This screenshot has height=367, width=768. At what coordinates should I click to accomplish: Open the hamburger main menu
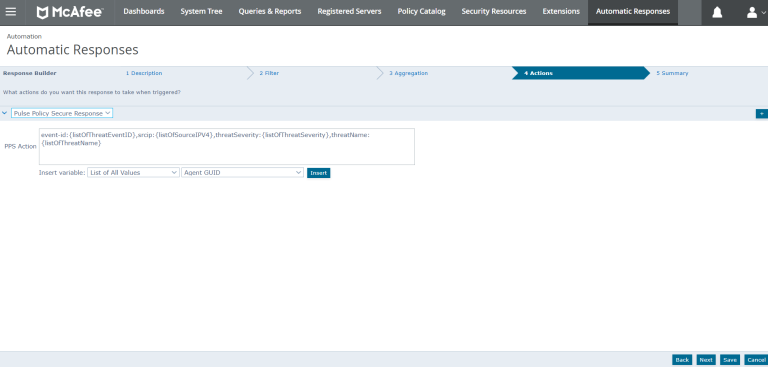(x=10, y=12)
